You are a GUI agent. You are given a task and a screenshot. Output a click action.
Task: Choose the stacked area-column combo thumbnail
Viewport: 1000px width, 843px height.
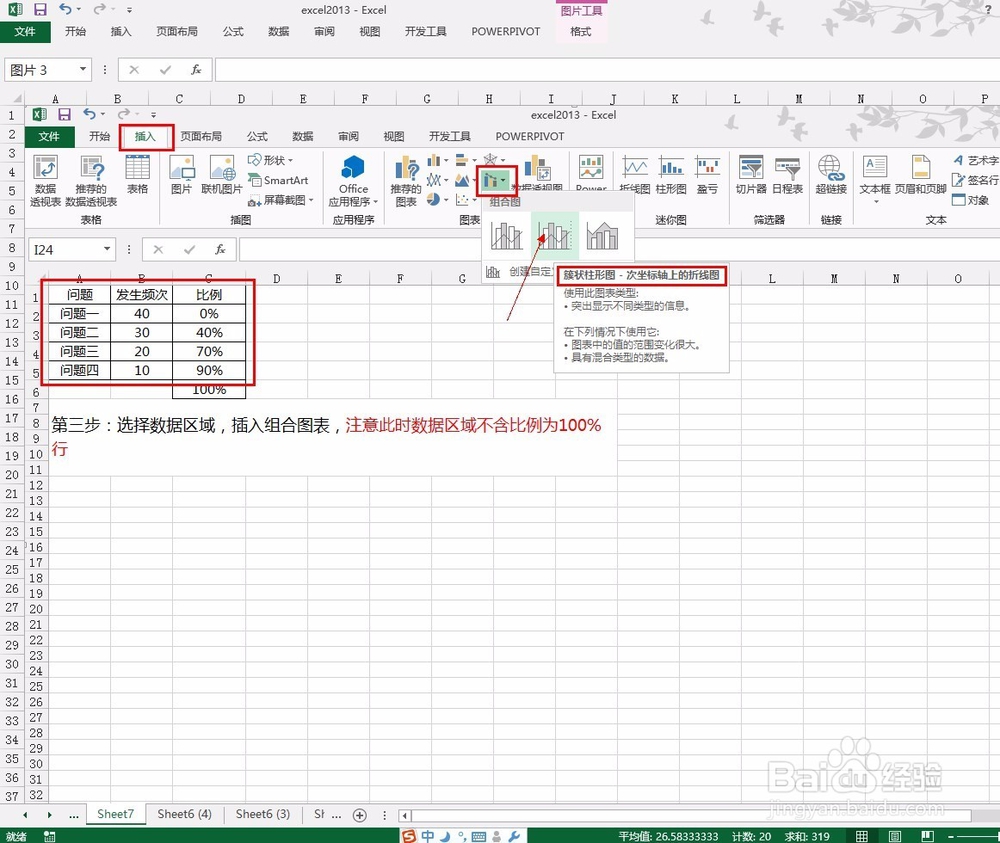click(x=602, y=235)
